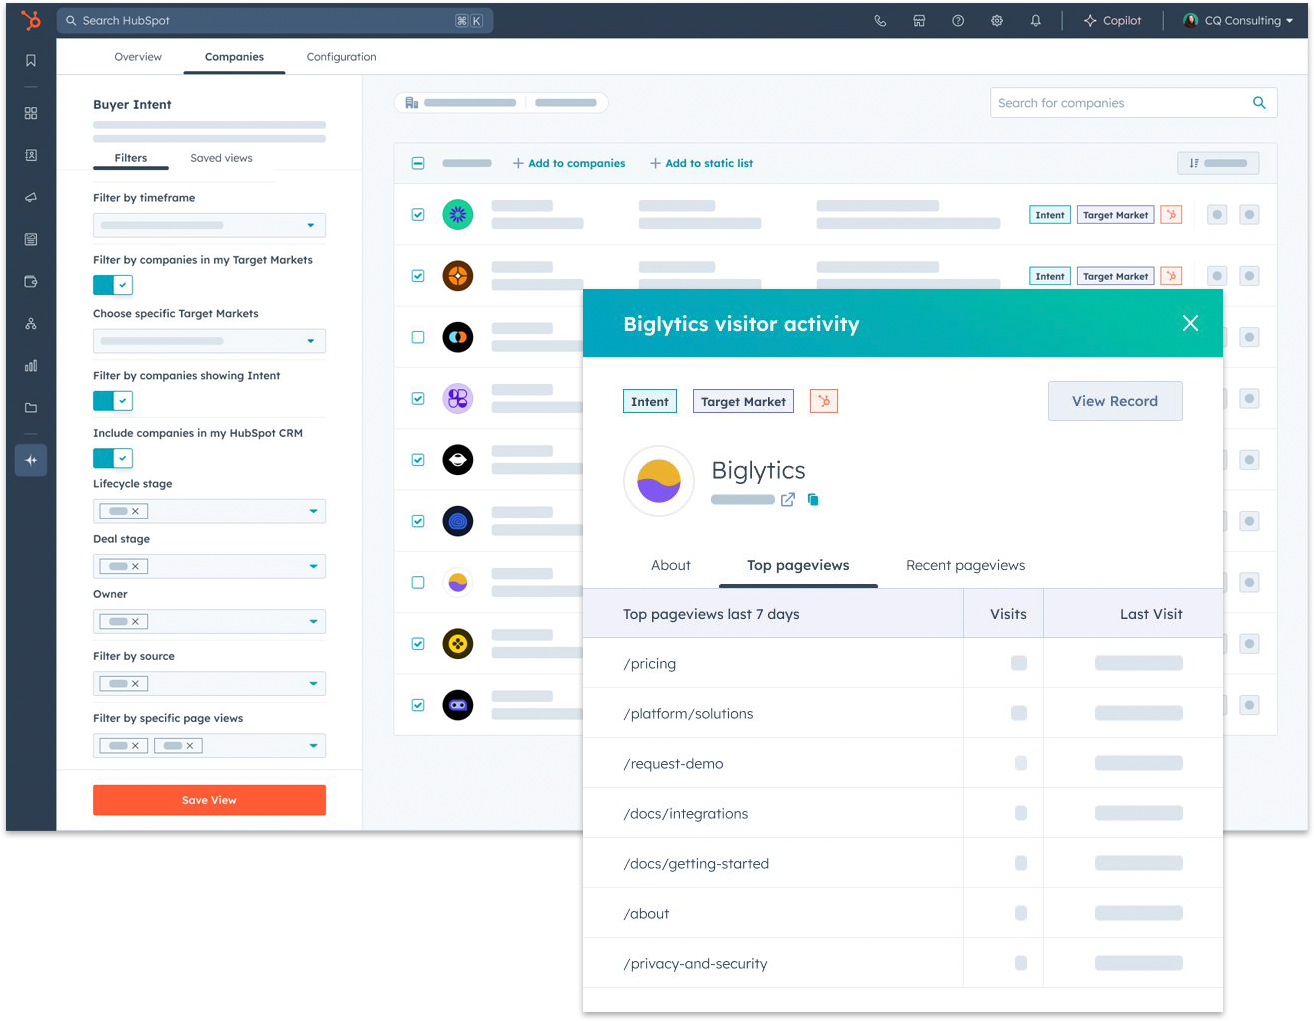The height and width of the screenshot is (1021, 1314).
Task: Open the help question mark icon
Action: point(958,20)
